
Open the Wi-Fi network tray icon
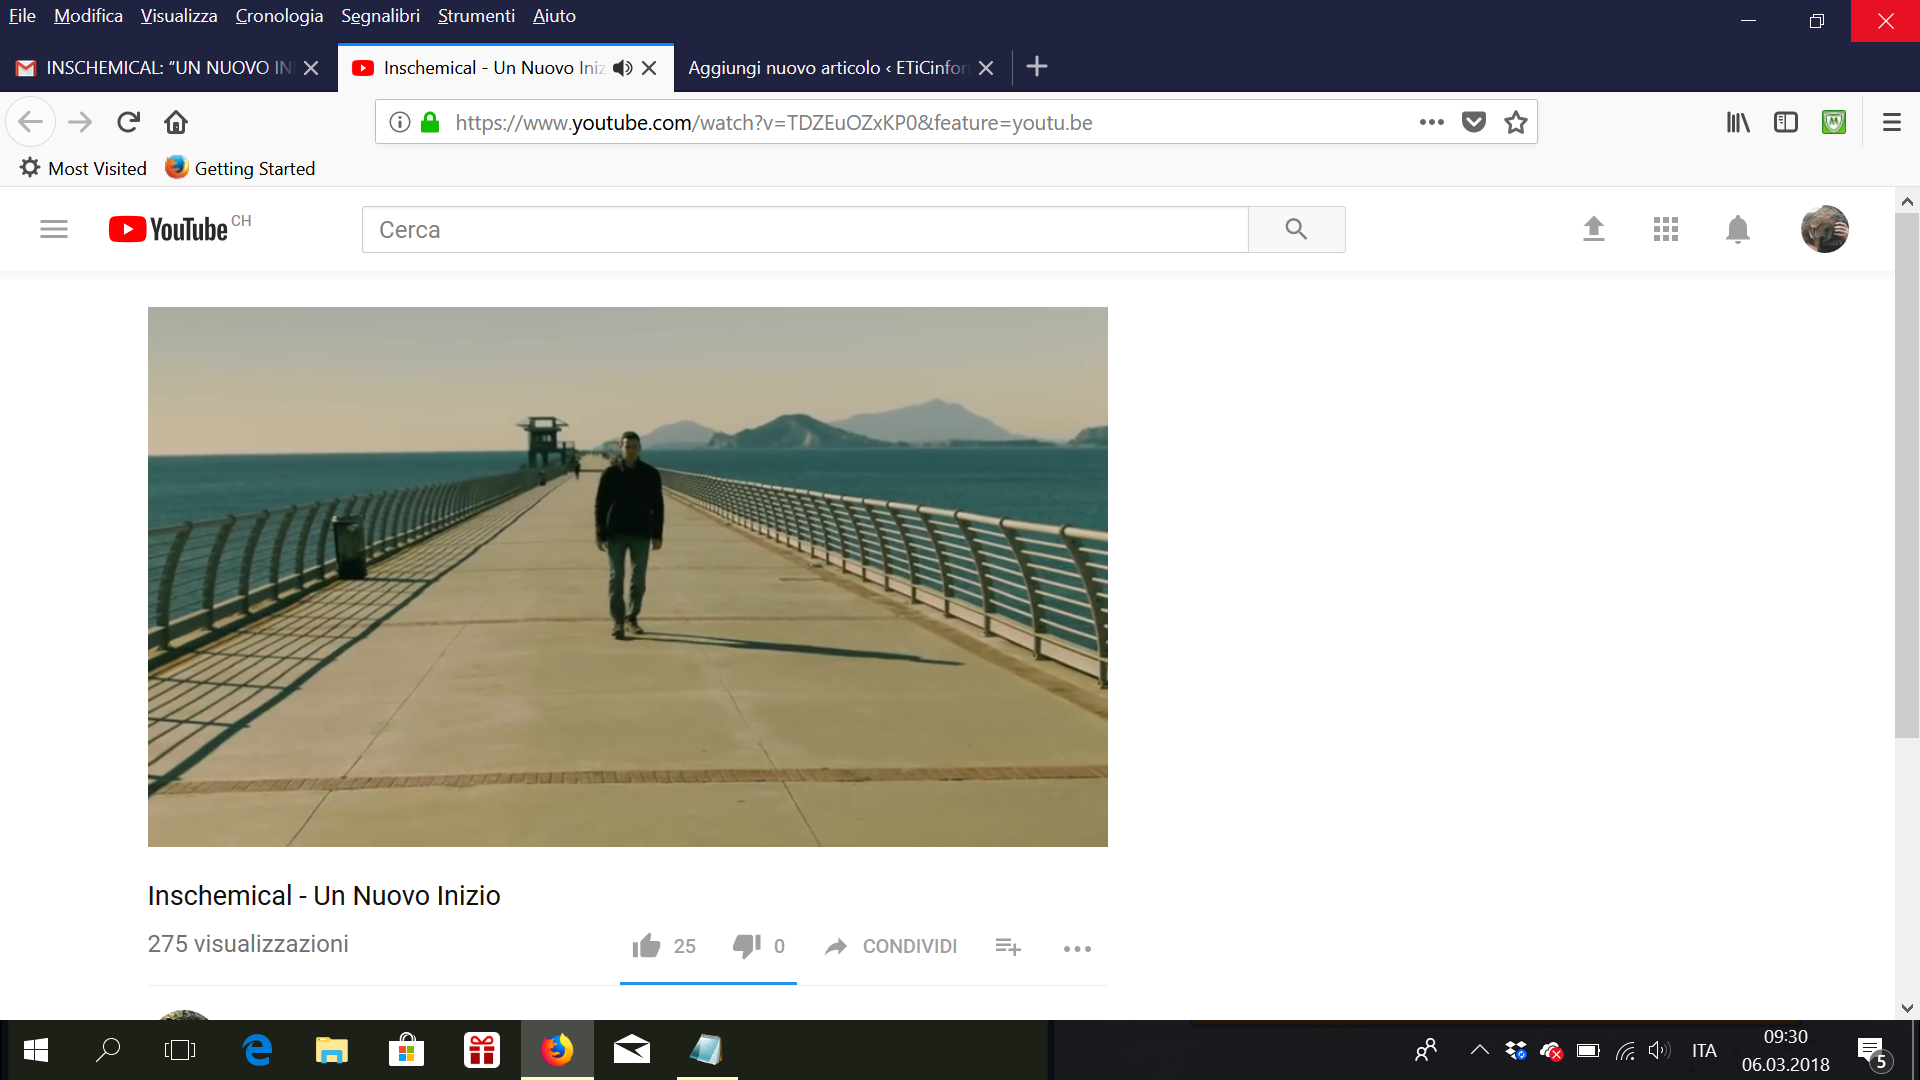1625,1050
